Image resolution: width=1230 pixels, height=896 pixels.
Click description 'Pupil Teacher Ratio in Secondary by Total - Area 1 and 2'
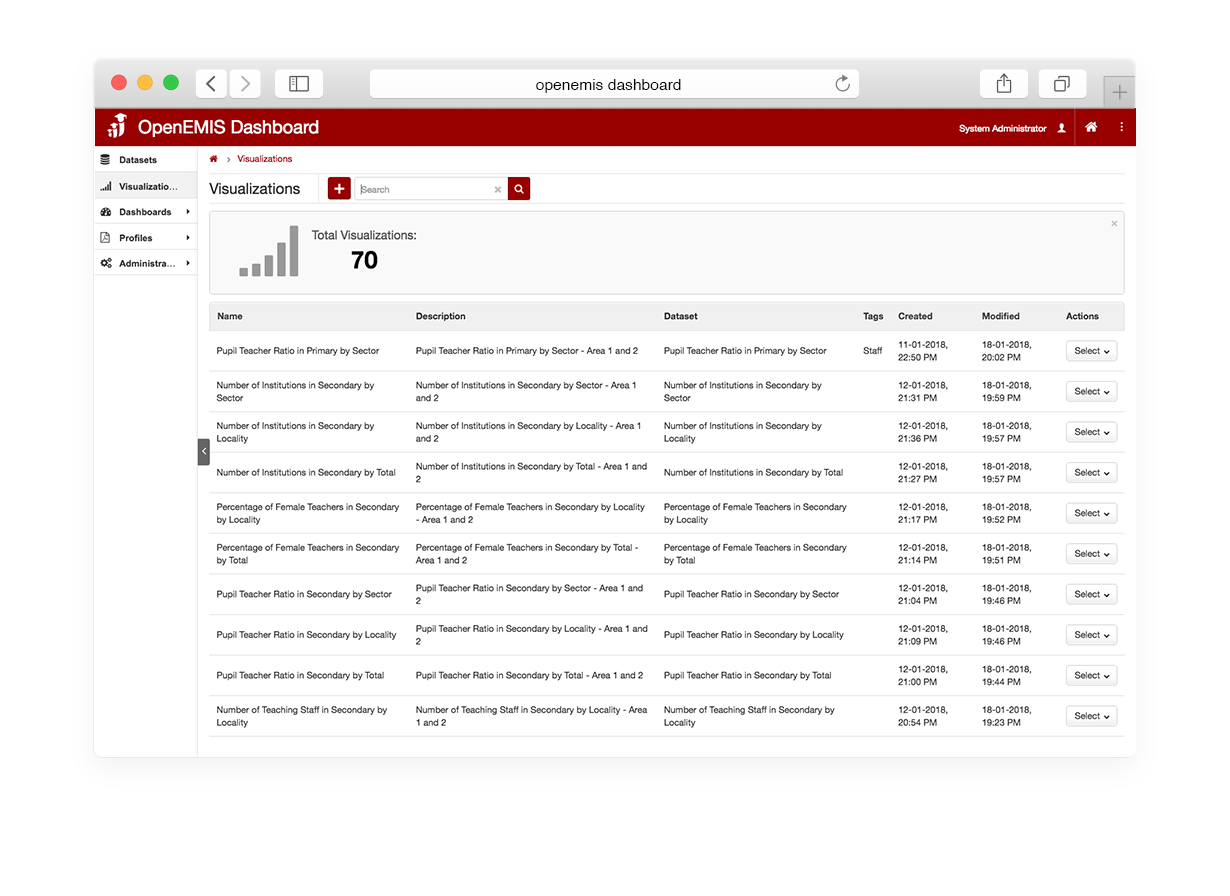pos(530,676)
